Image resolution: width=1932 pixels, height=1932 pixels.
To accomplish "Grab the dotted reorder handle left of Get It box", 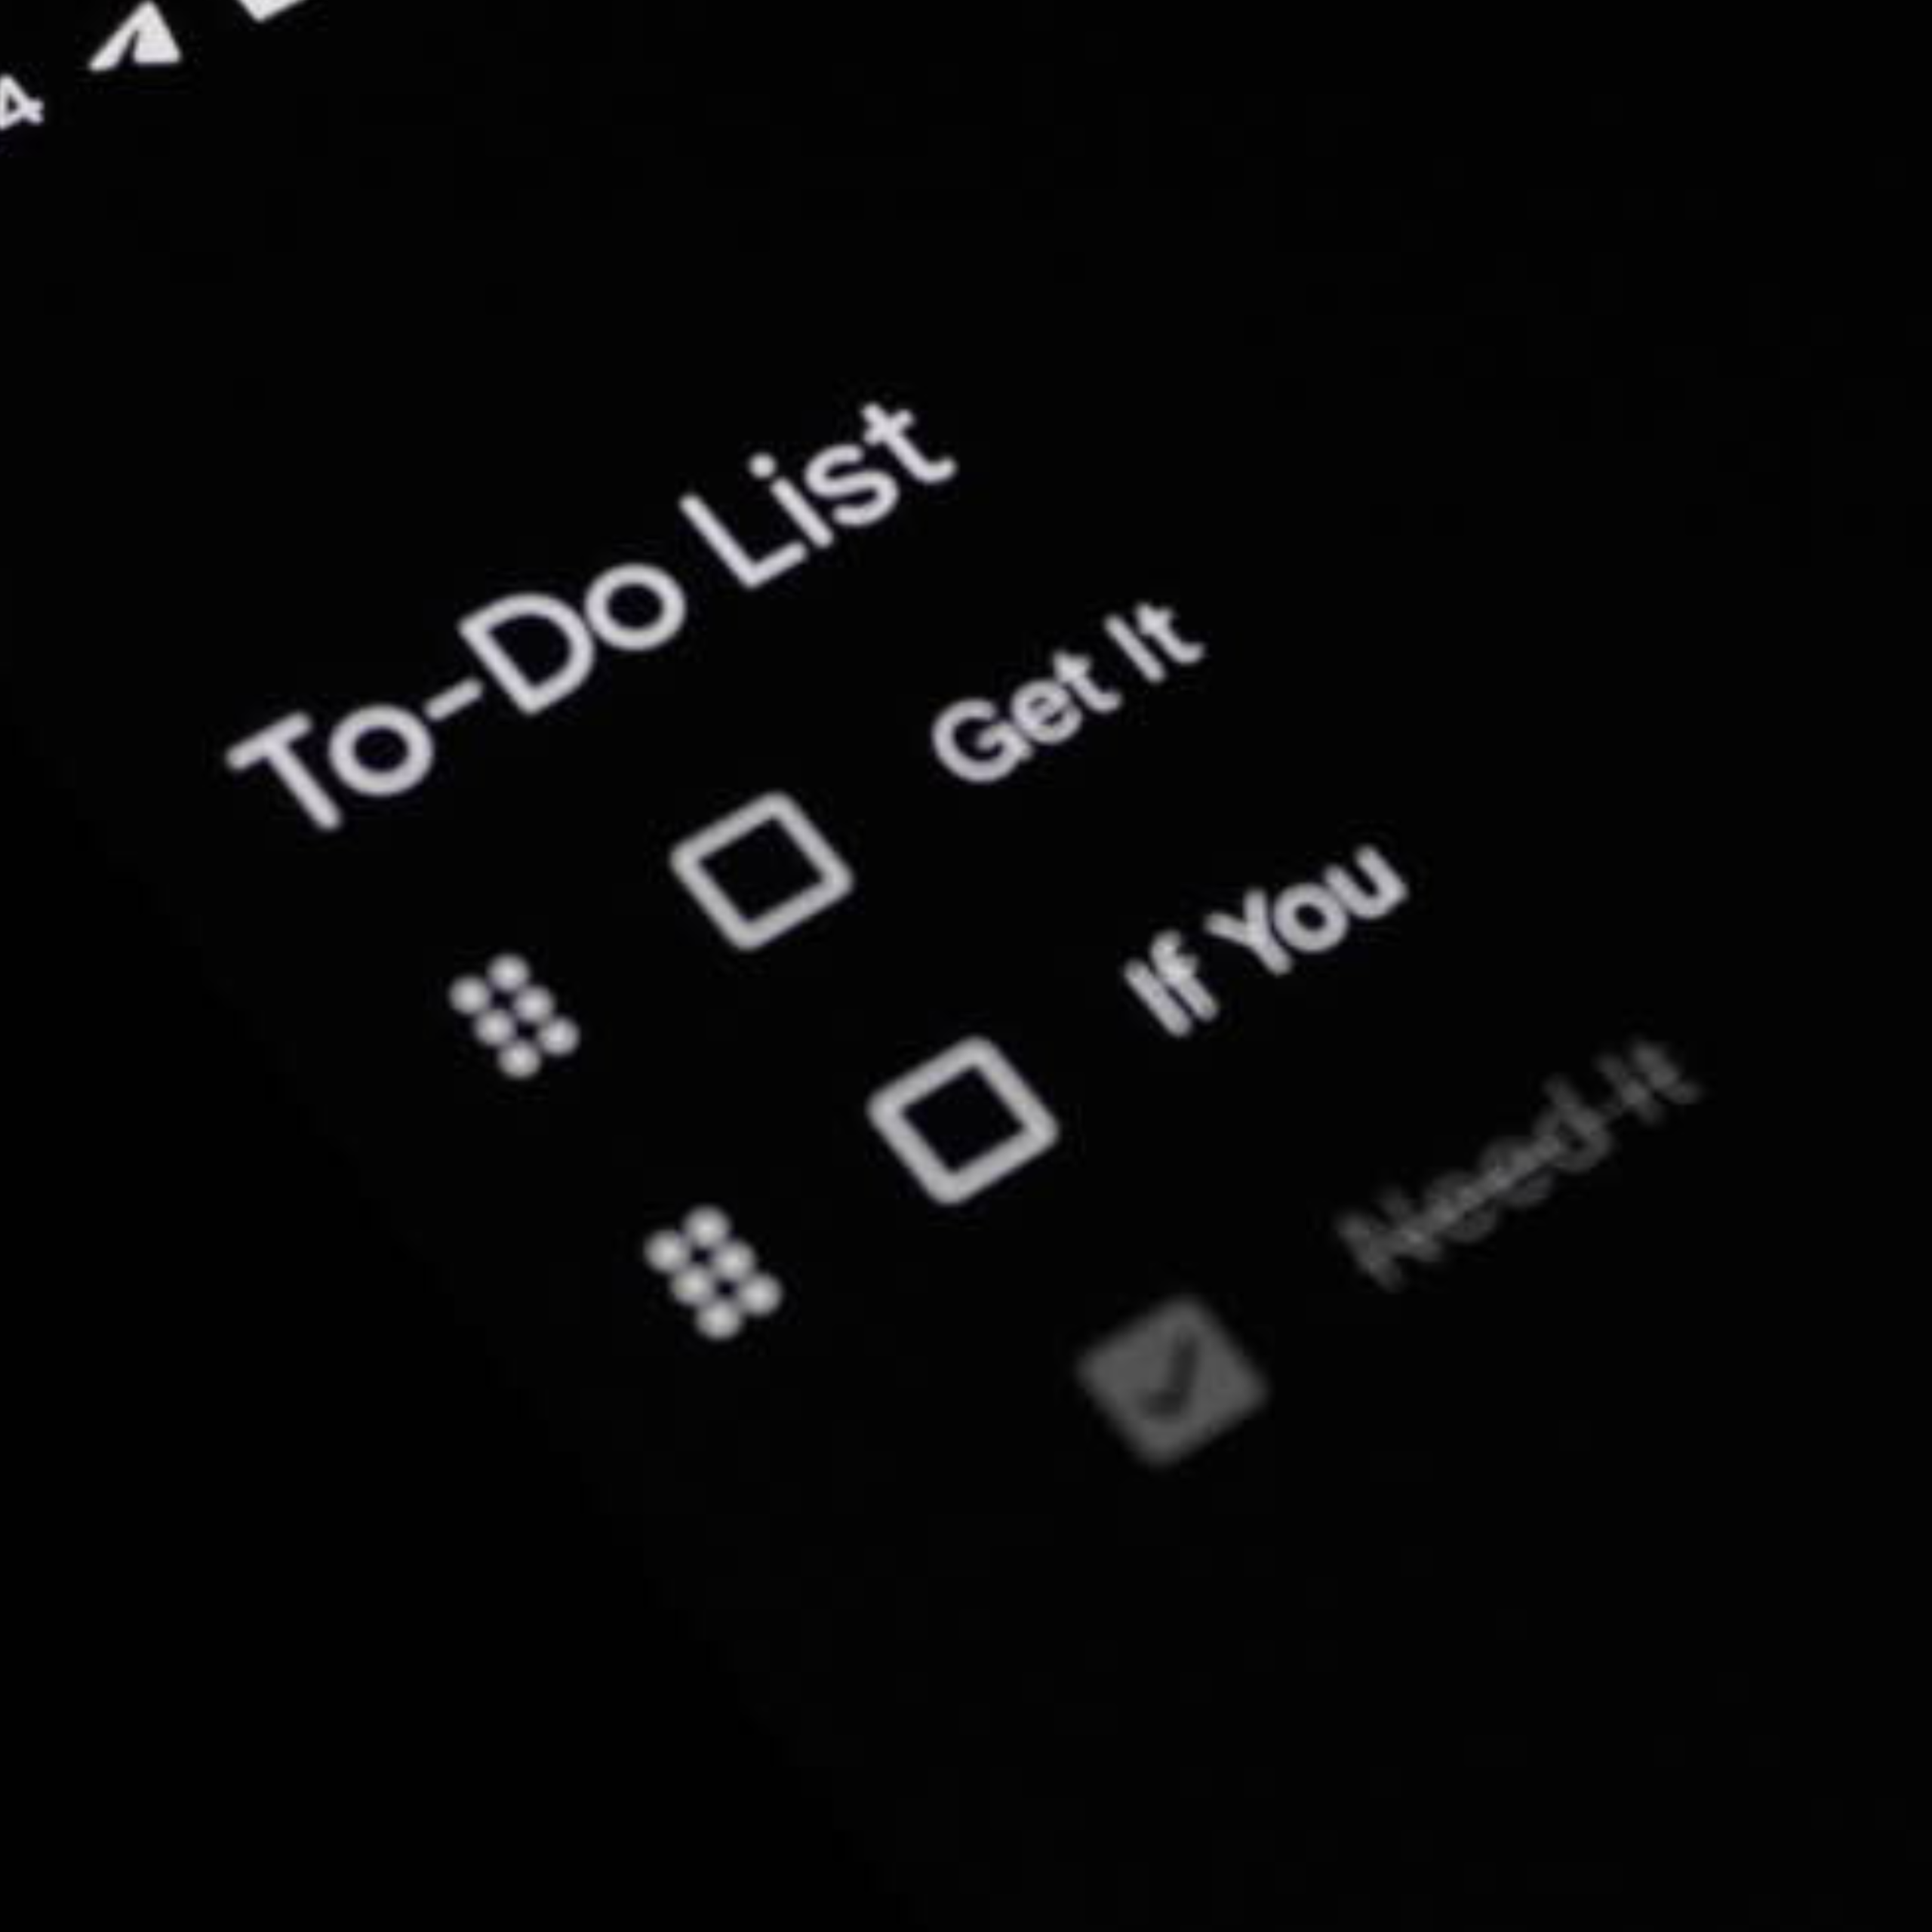I will pos(514,1016).
